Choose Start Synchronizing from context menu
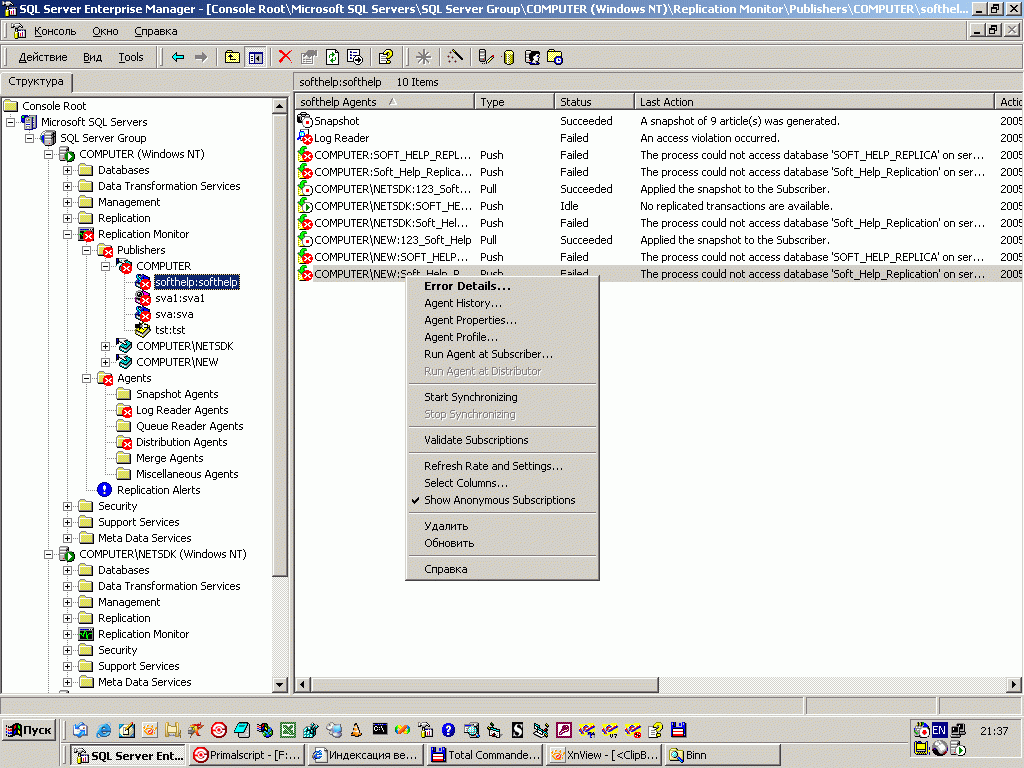The width and height of the screenshot is (1024, 768). (x=470, y=397)
